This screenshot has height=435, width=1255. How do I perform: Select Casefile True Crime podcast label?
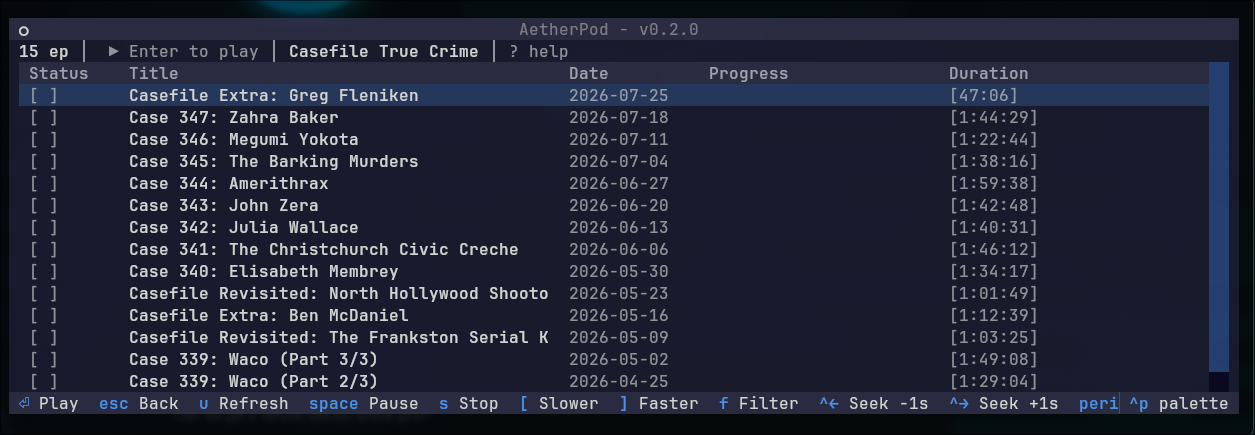click(384, 51)
